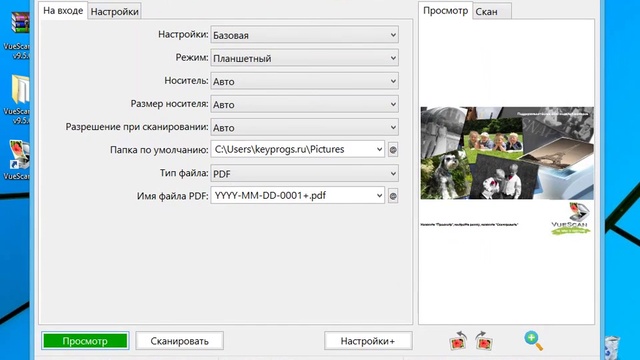Click the VueScan logo in preview

pos(571,219)
